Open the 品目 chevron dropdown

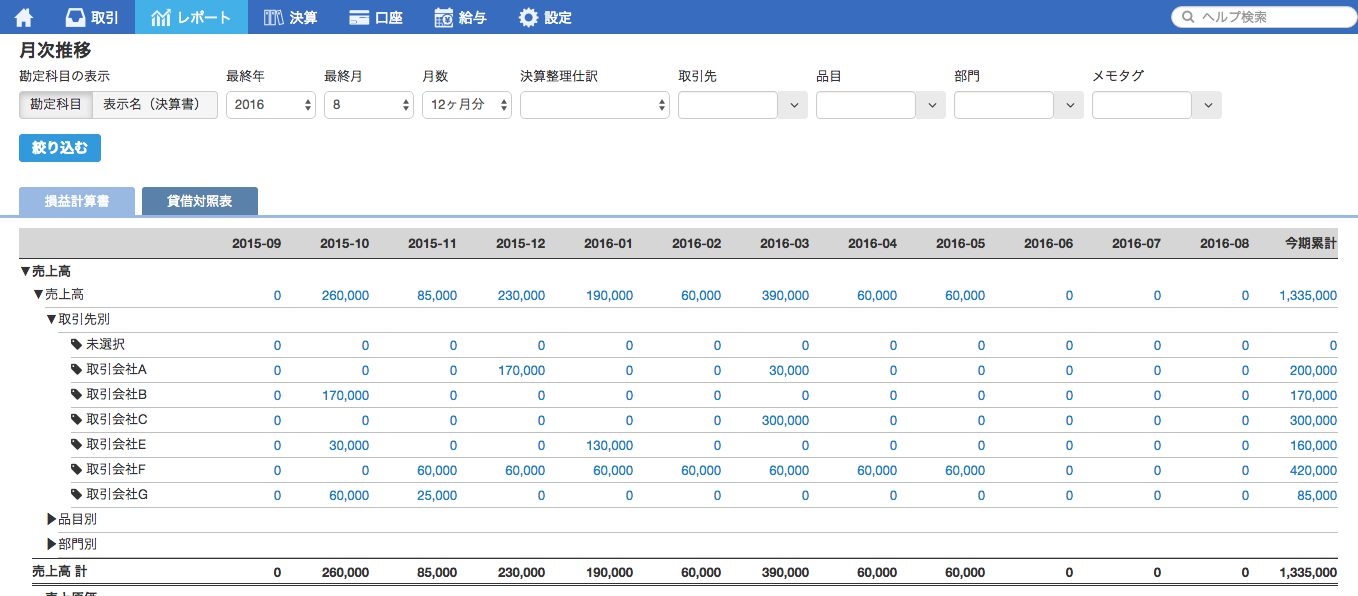[931, 105]
